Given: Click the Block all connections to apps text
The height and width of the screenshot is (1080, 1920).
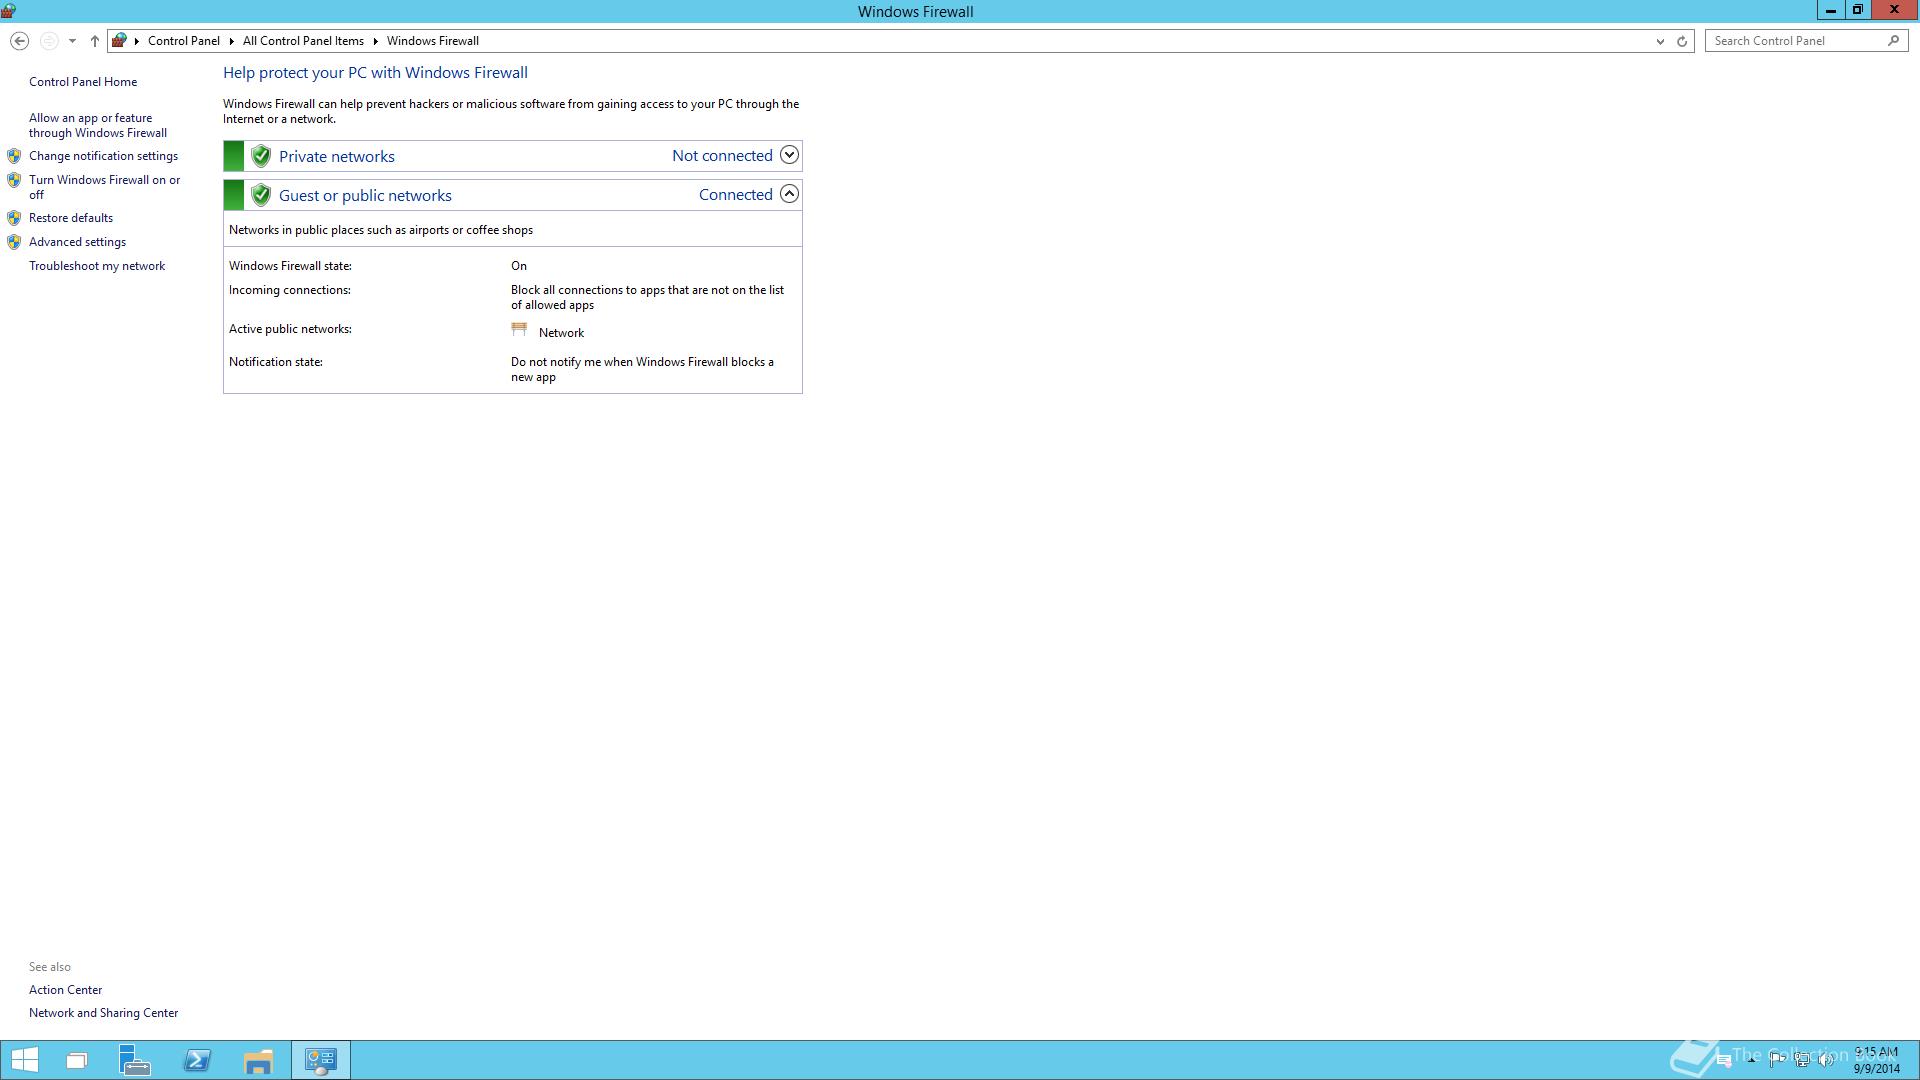Looking at the screenshot, I should coord(647,297).
